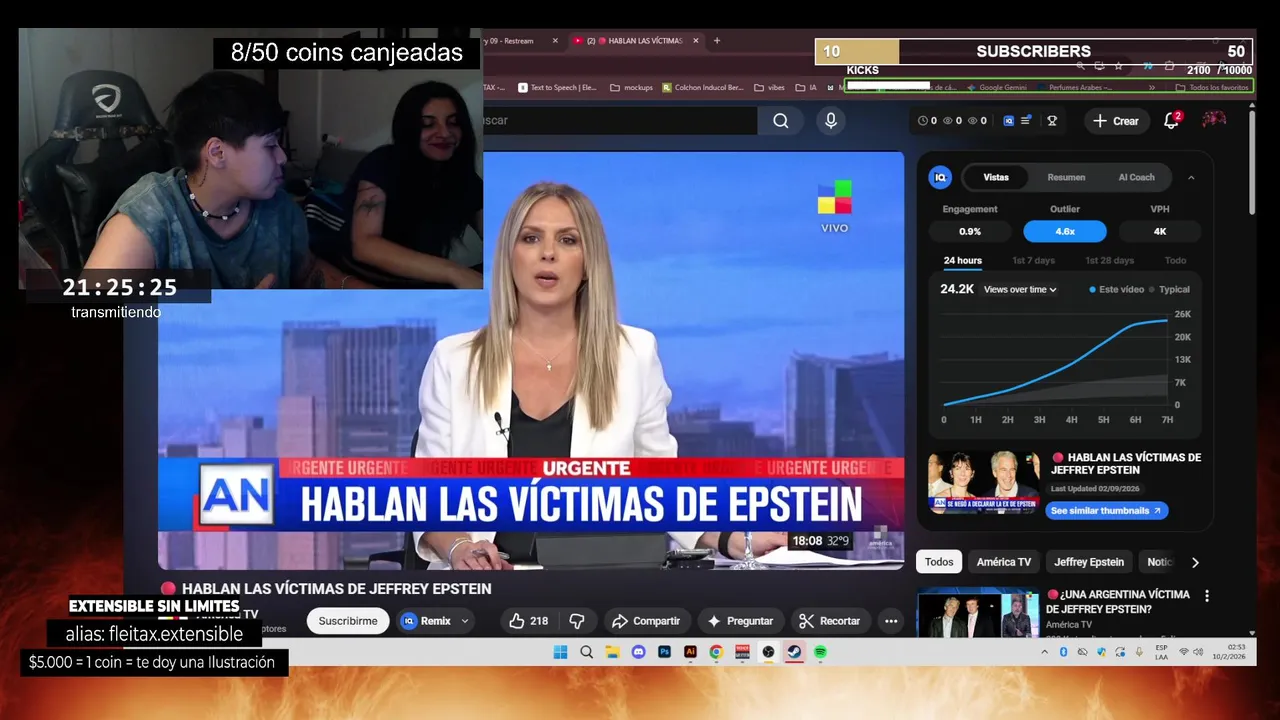Filter suggestions by Jeffrey Epstein chip
The width and height of the screenshot is (1280, 720).
point(1089,562)
